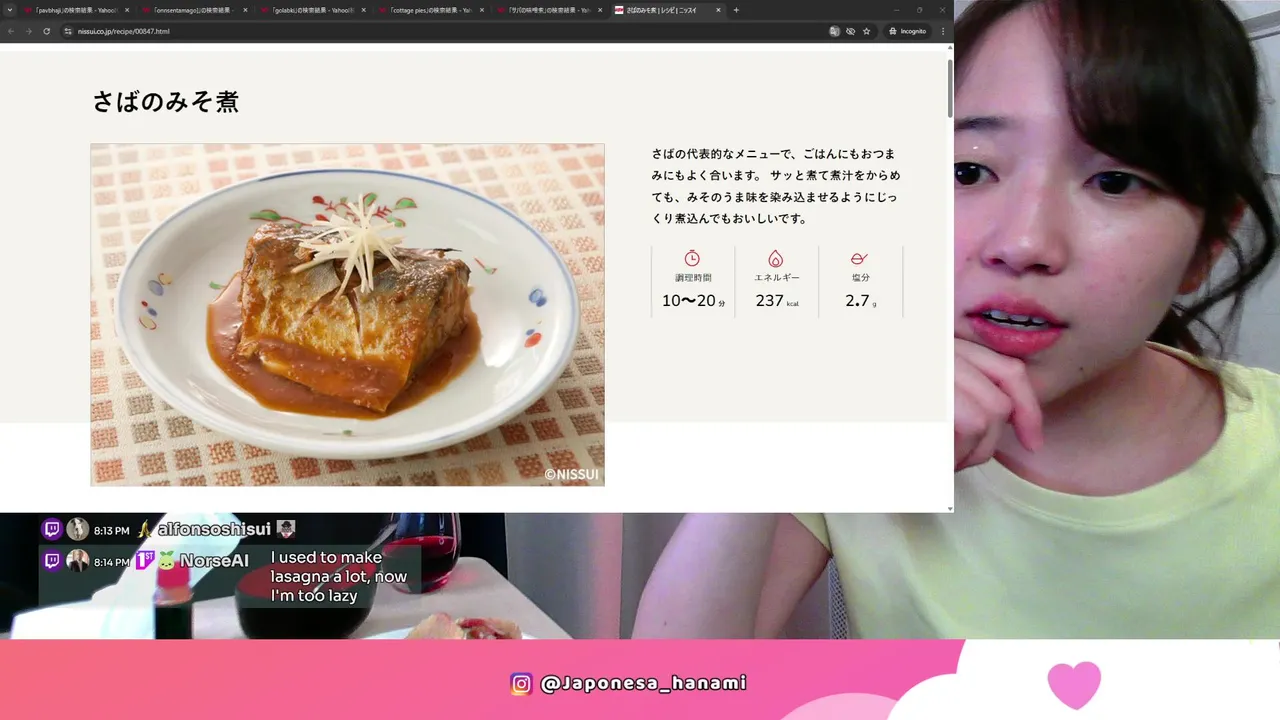Click the エネルギー label
The image size is (1280, 720).
(x=777, y=278)
